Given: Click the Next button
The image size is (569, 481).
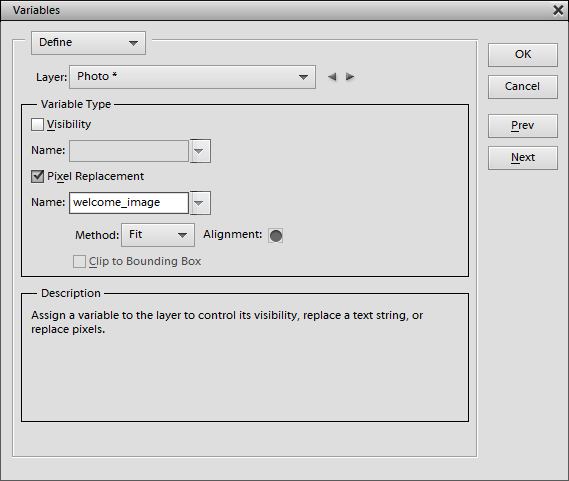Looking at the screenshot, I should [x=523, y=158].
